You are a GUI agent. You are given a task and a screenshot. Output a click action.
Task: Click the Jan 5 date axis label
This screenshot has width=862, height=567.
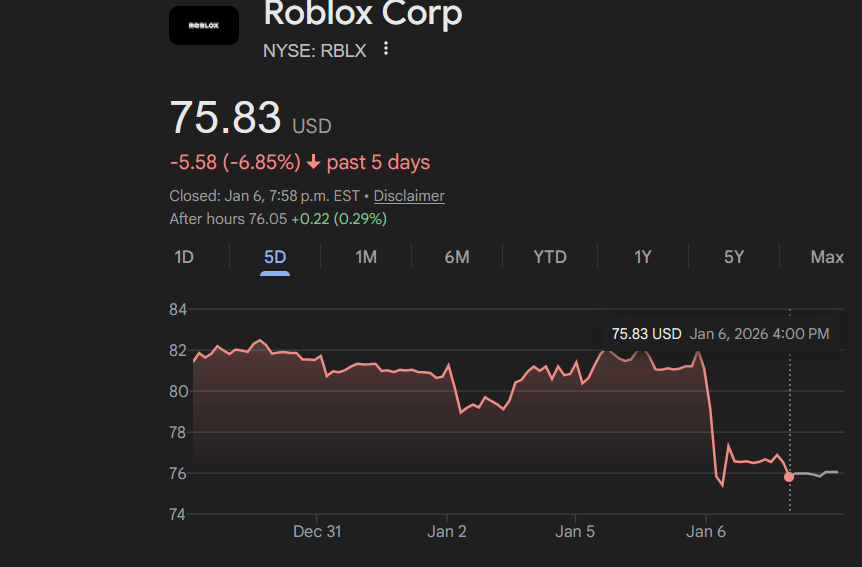point(575,531)
